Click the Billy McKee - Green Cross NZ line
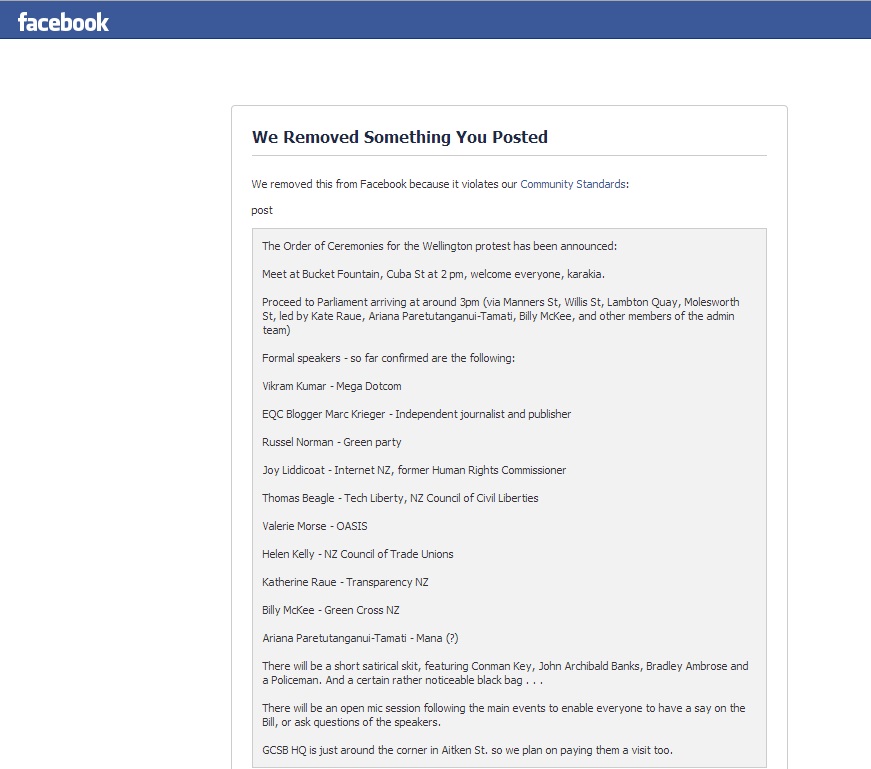This screenshot has width=871, height=769. [331, 610]
